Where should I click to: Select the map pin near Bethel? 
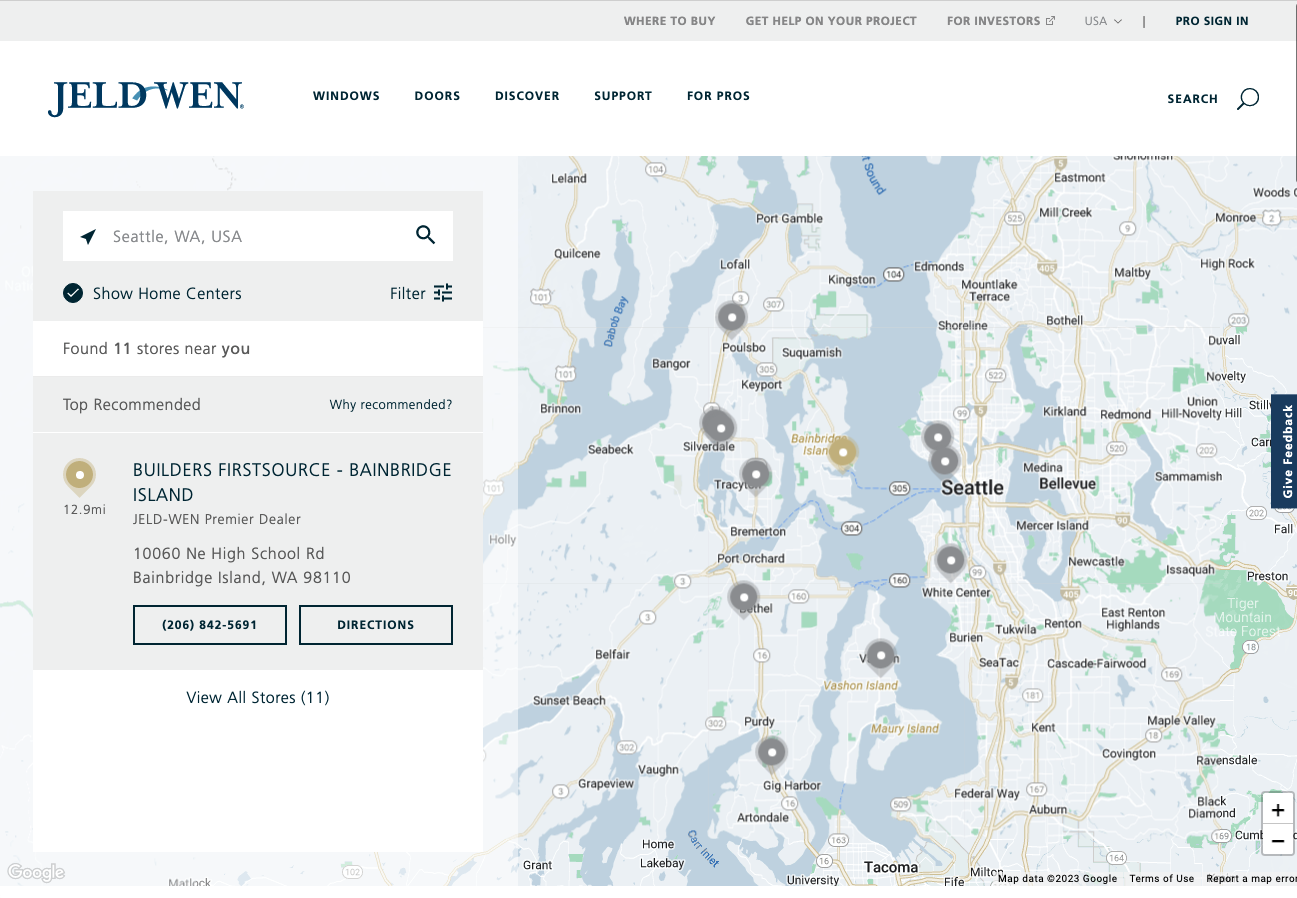point(744,599)
